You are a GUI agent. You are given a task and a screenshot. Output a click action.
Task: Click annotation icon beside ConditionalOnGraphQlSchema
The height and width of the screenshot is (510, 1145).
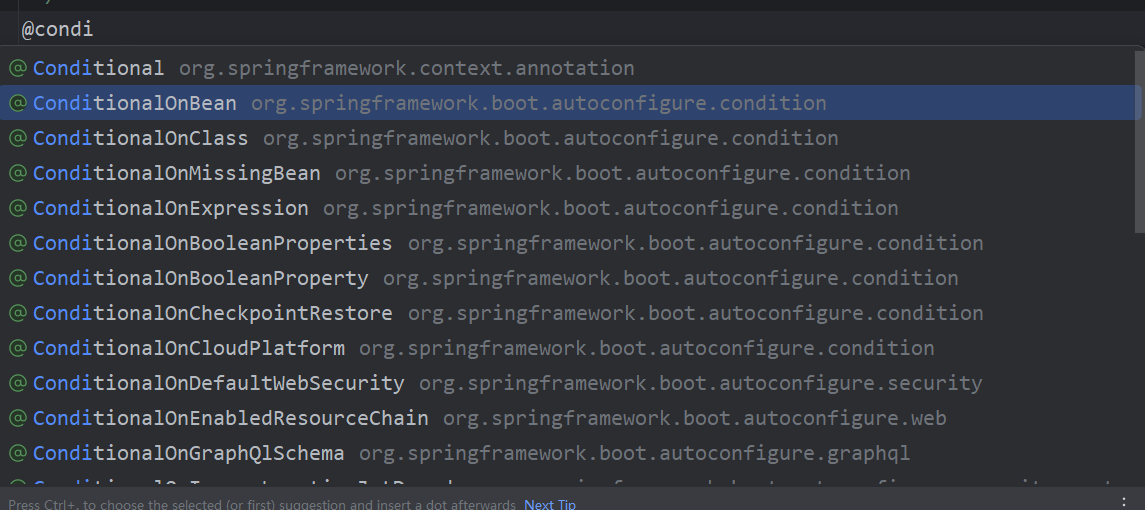tap(18, 453)
